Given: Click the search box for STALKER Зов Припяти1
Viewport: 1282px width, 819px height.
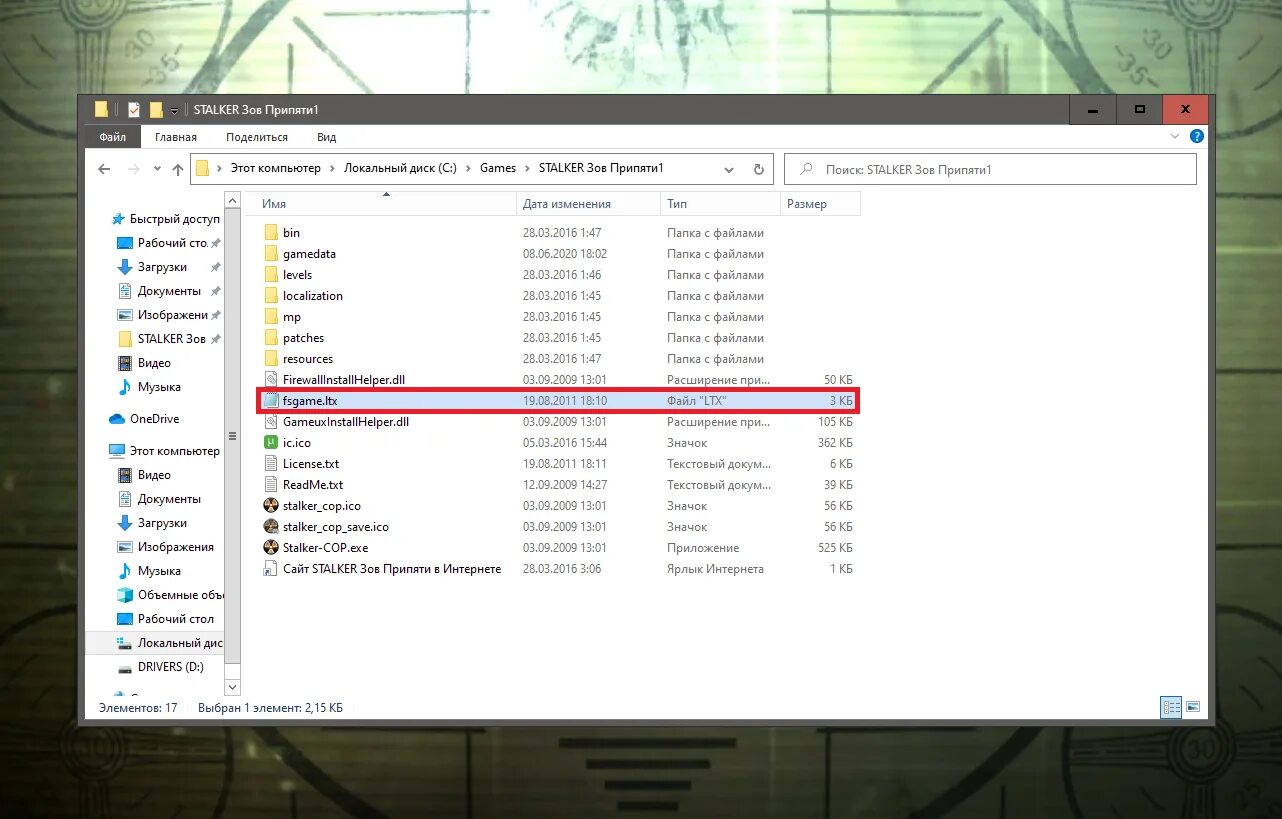Looking at the screenshot, I should [990, 169].
